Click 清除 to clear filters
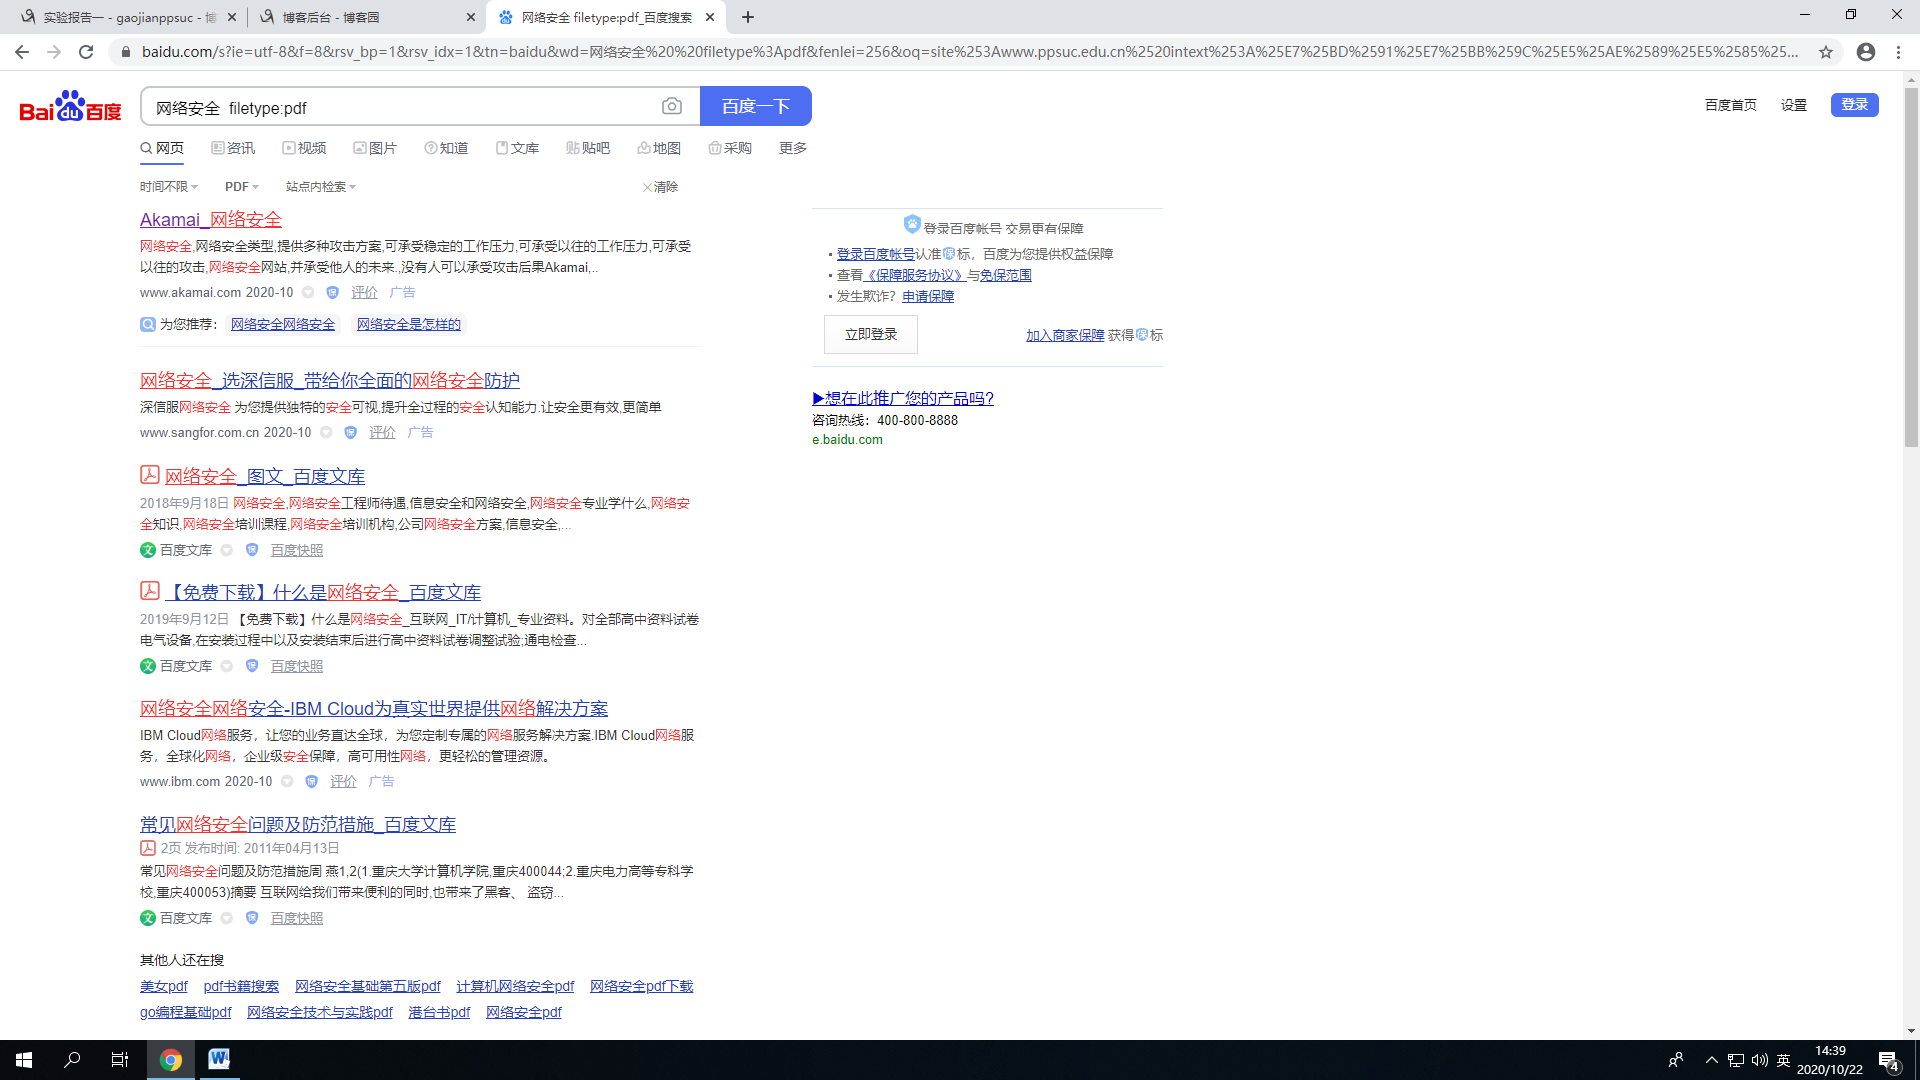1920x1080 pixels. (x=660, y=187)
